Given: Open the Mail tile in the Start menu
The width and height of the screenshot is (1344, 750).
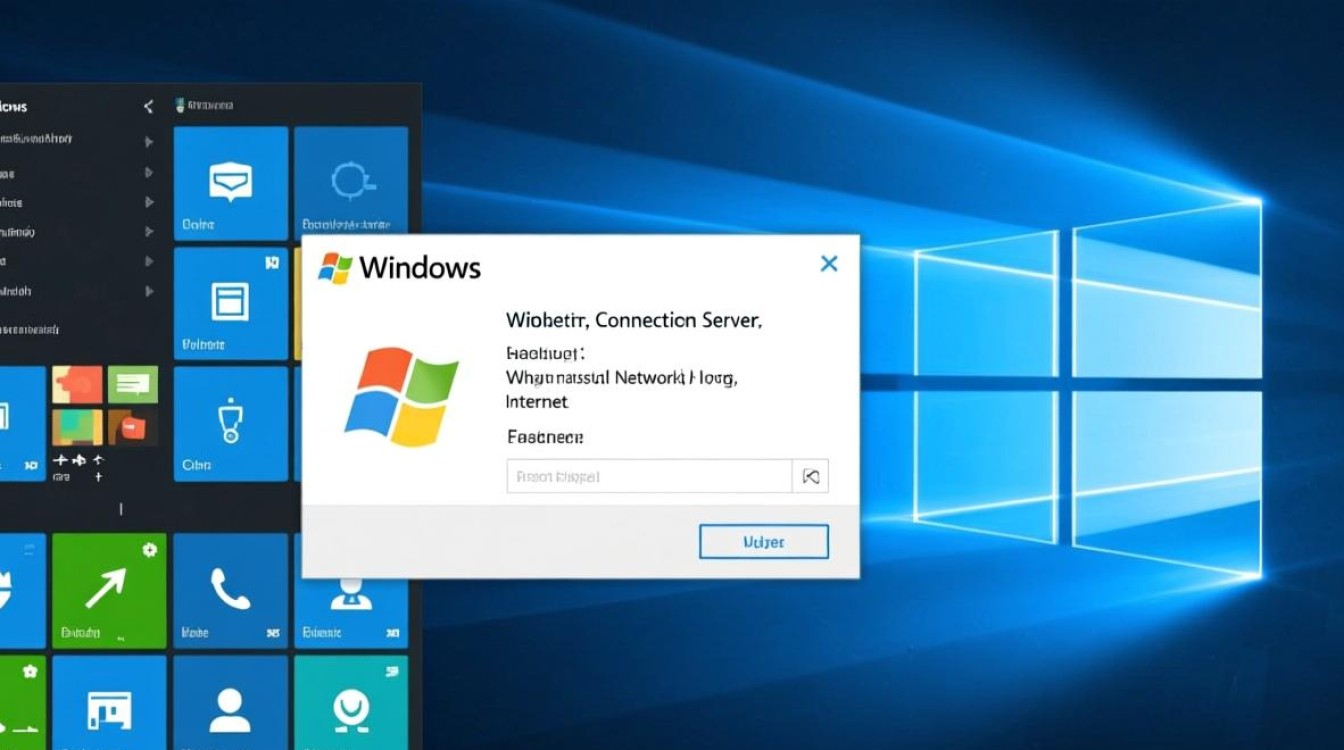Looking at the screenshot, I should [x=230, y=182].
